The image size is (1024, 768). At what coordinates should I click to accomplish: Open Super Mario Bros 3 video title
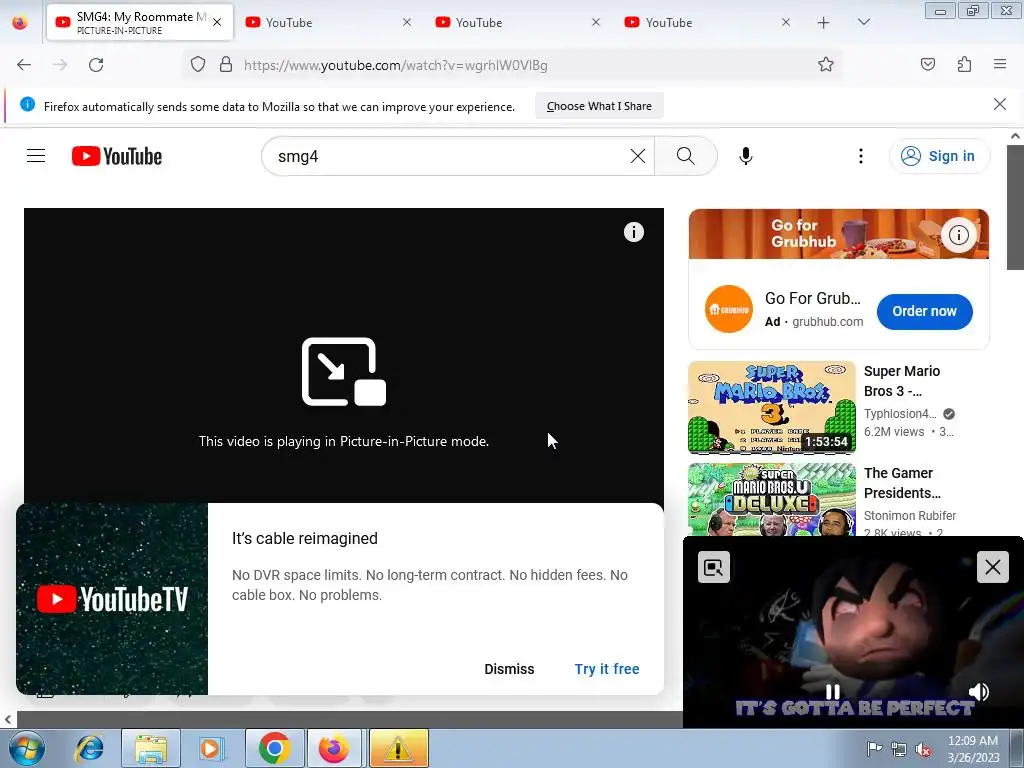click(x=902, y=381)
